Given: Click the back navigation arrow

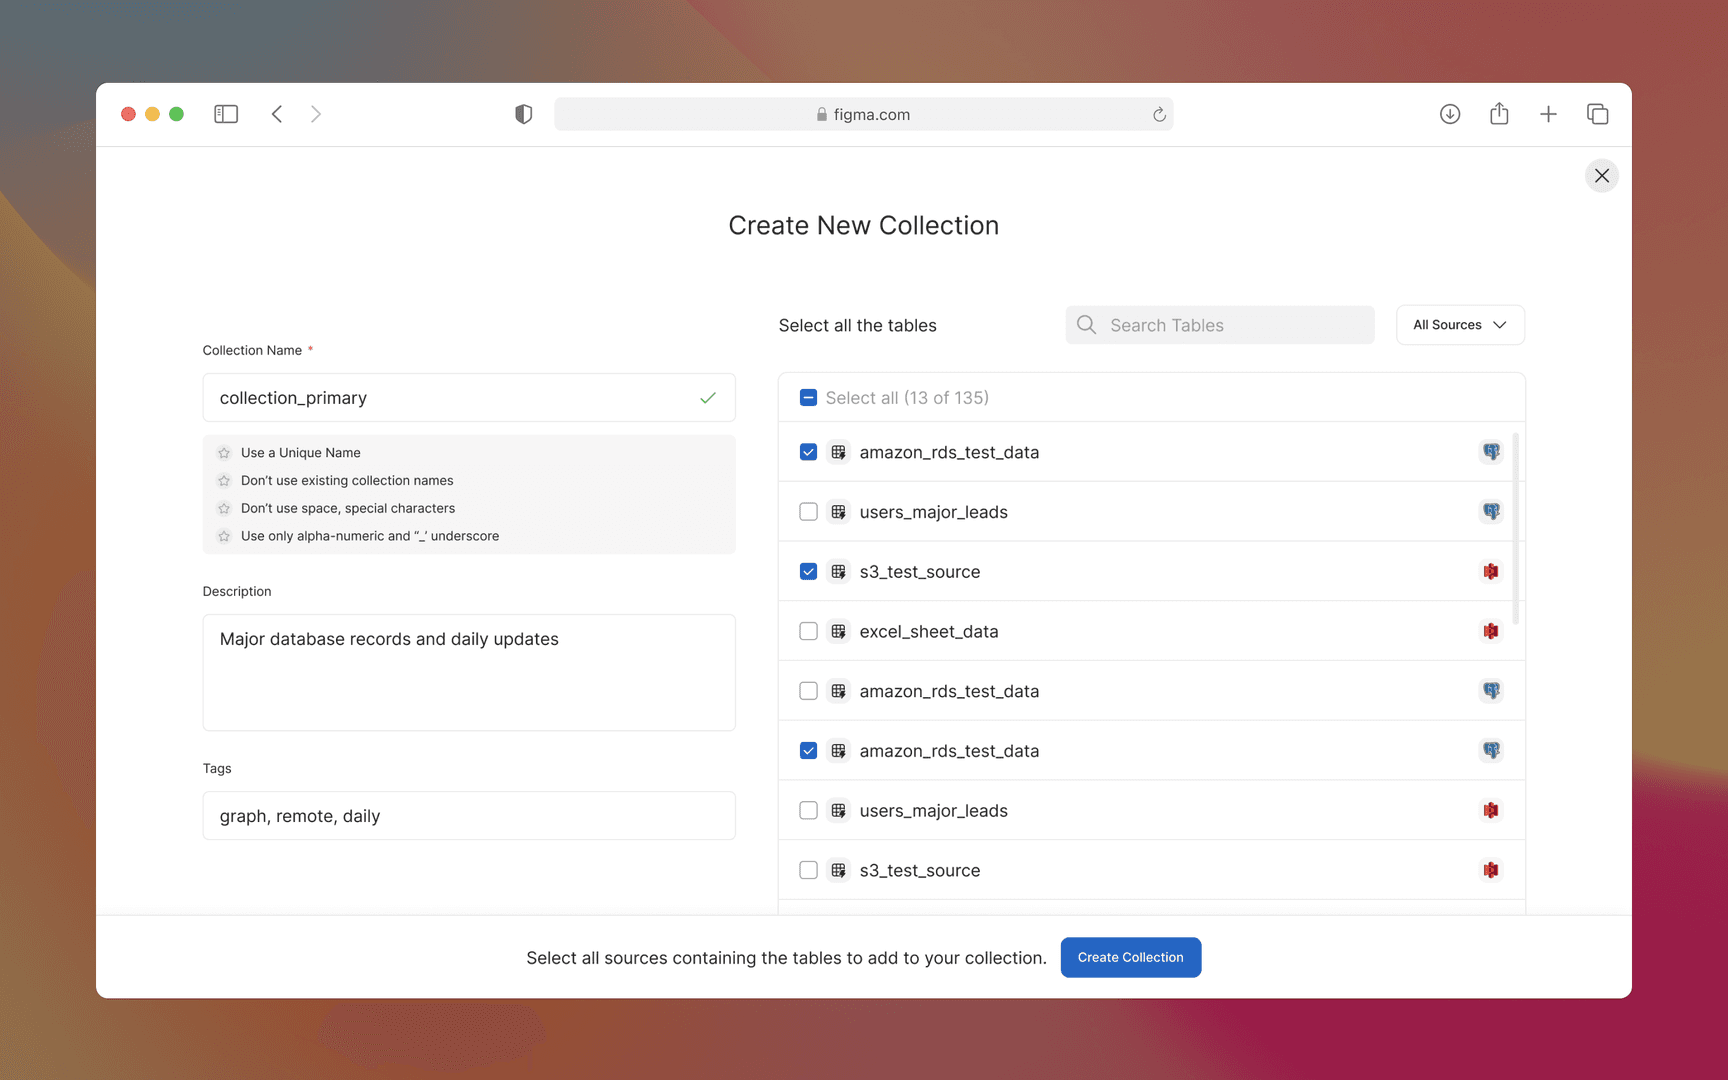Looking at the screenshot, I should [x=277, y=113].
